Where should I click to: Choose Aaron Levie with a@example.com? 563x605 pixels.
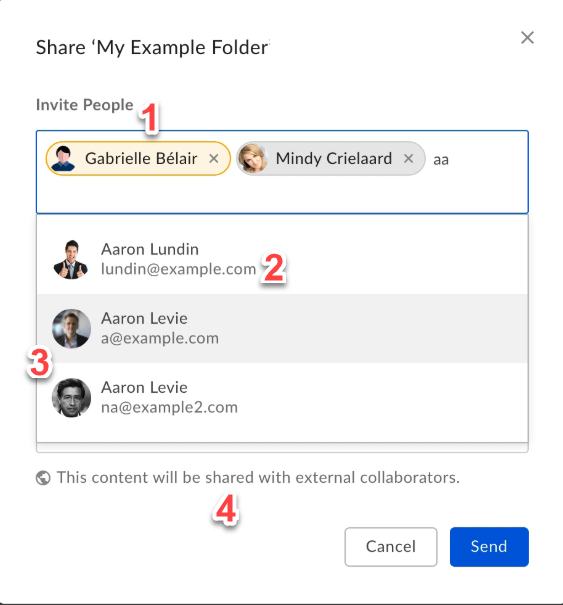click(282, 328)
